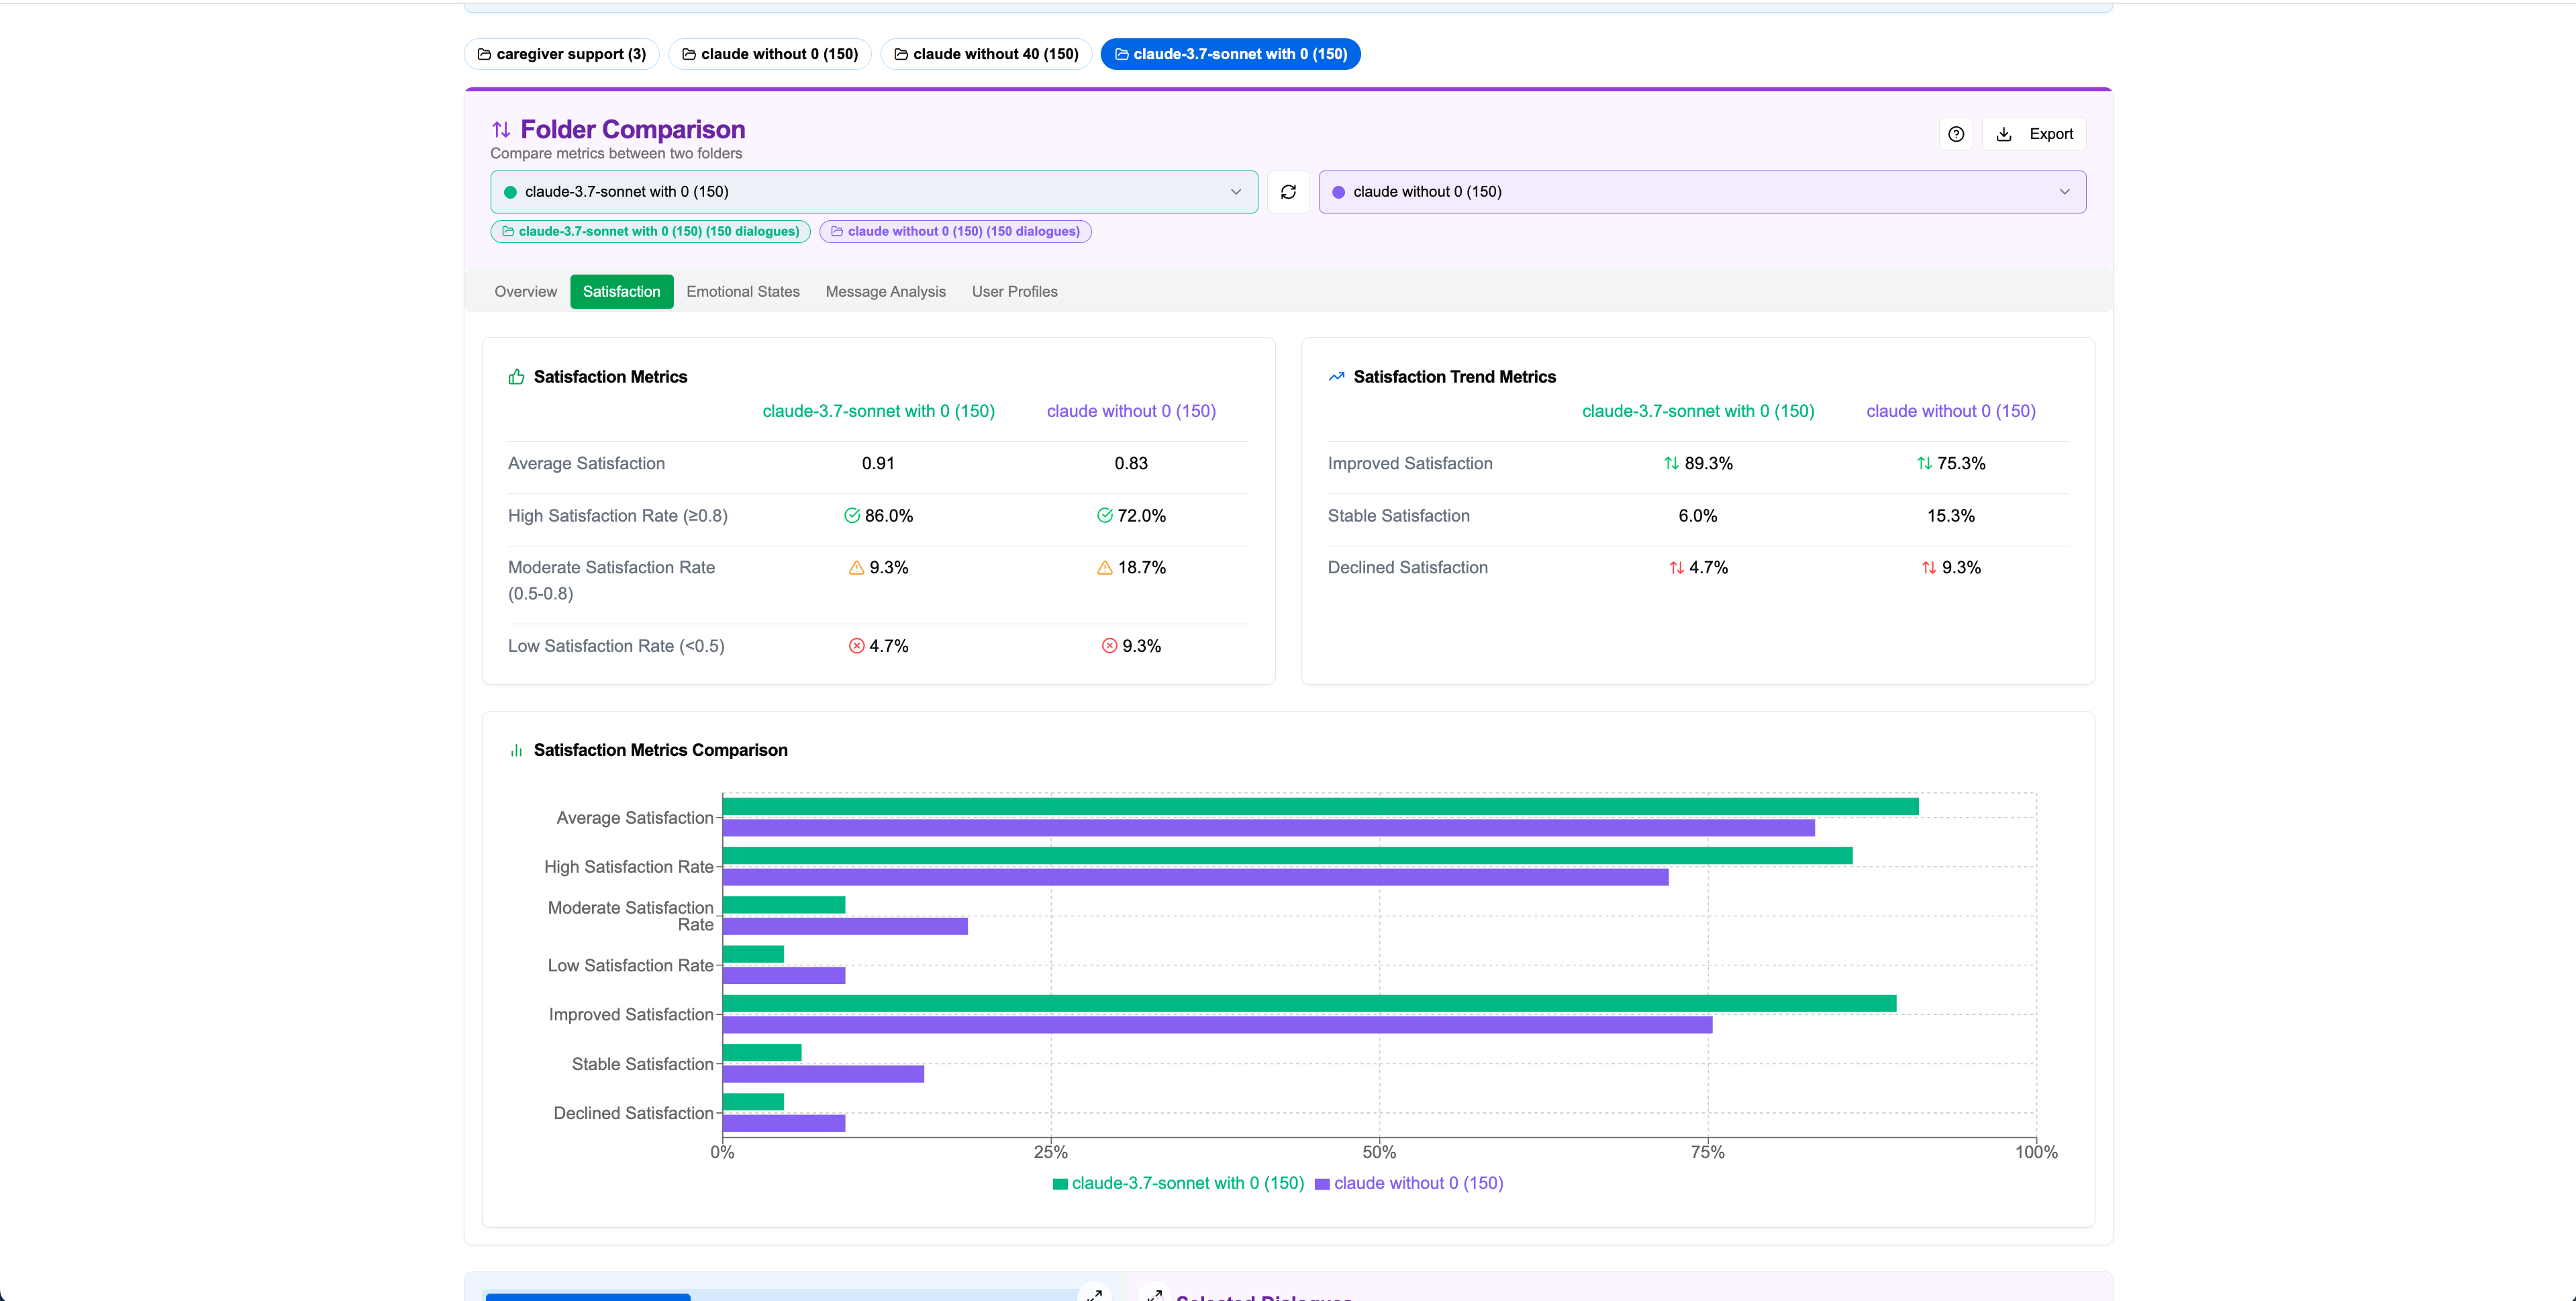Toggle green claude-3.7-sonnet legend swatch in chart
This screenshot has width=2576, height=1301.
pos(1060,1184)
